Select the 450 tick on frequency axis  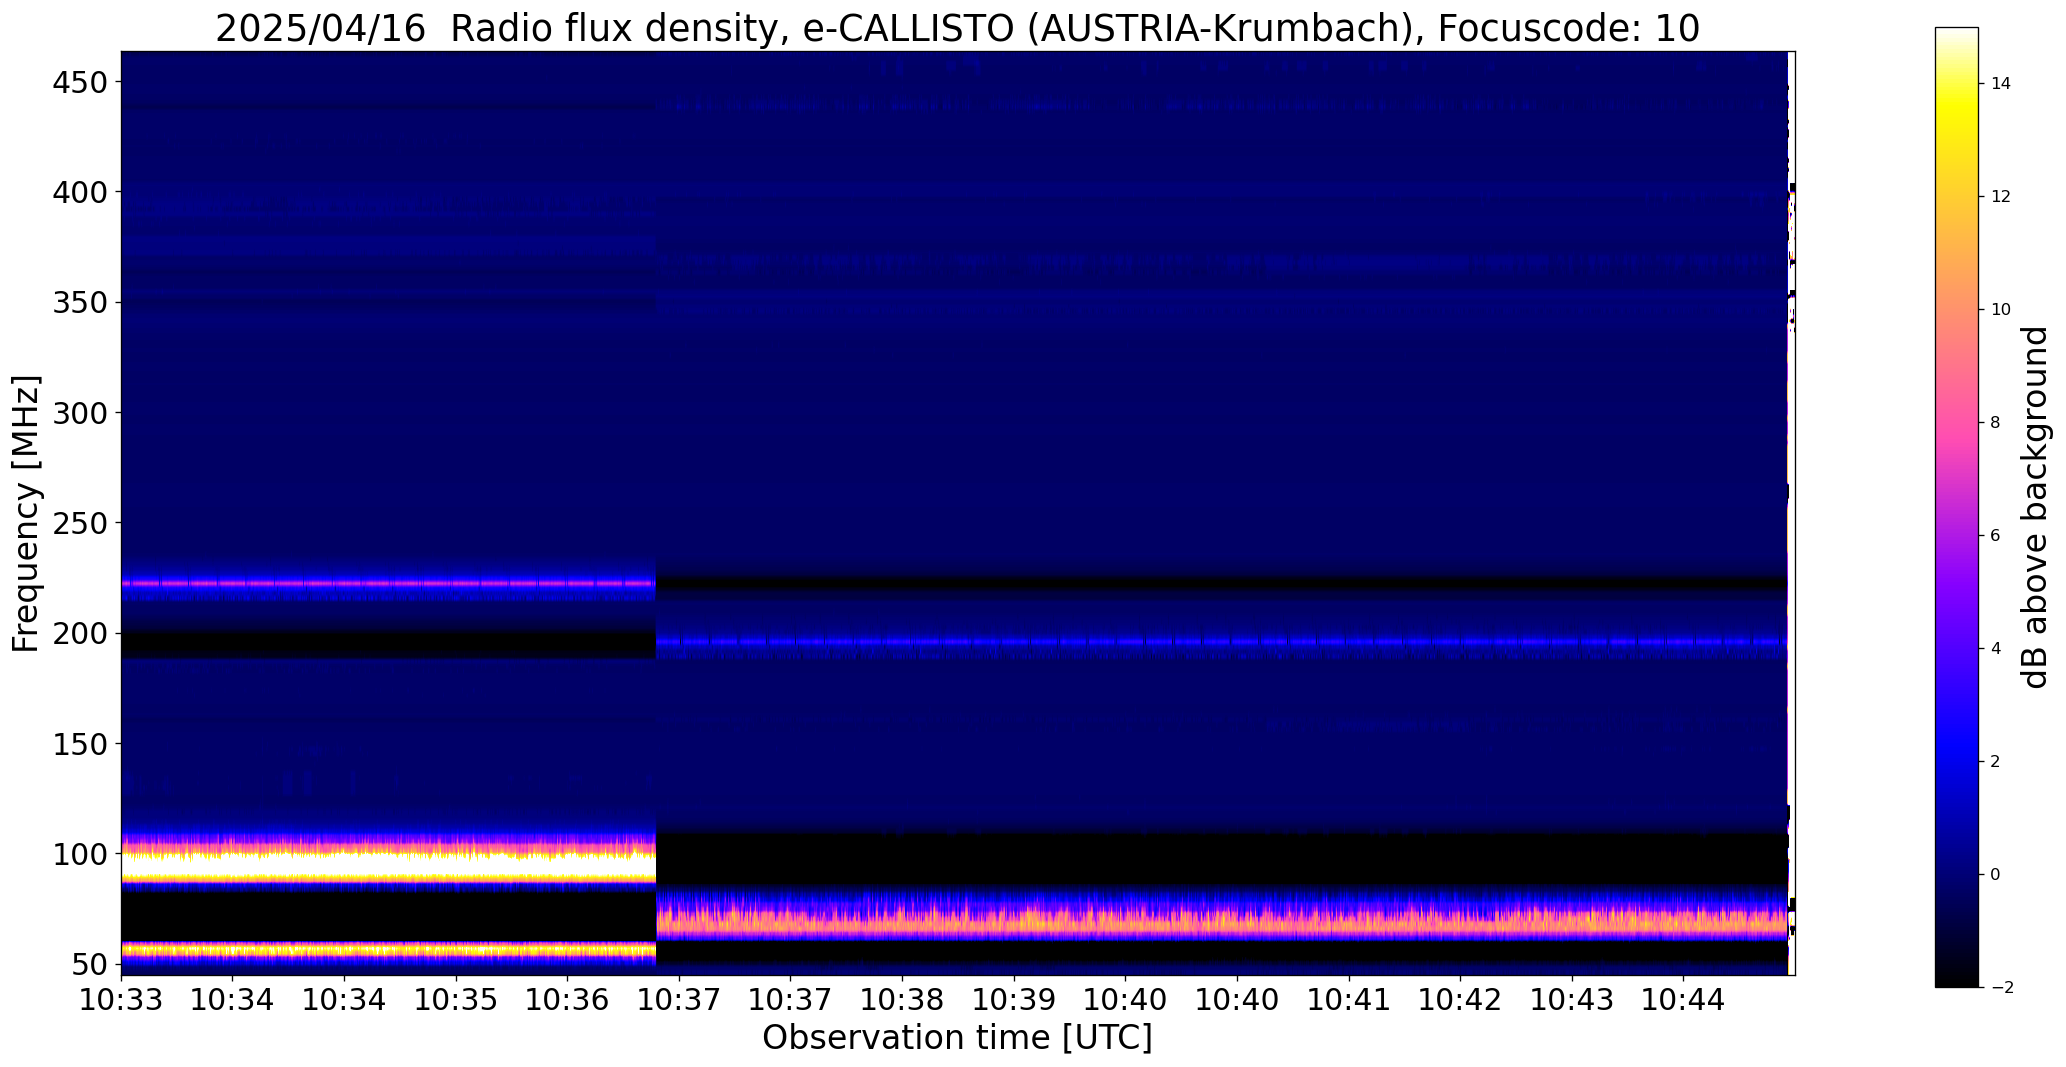click(x=79, y=81)
